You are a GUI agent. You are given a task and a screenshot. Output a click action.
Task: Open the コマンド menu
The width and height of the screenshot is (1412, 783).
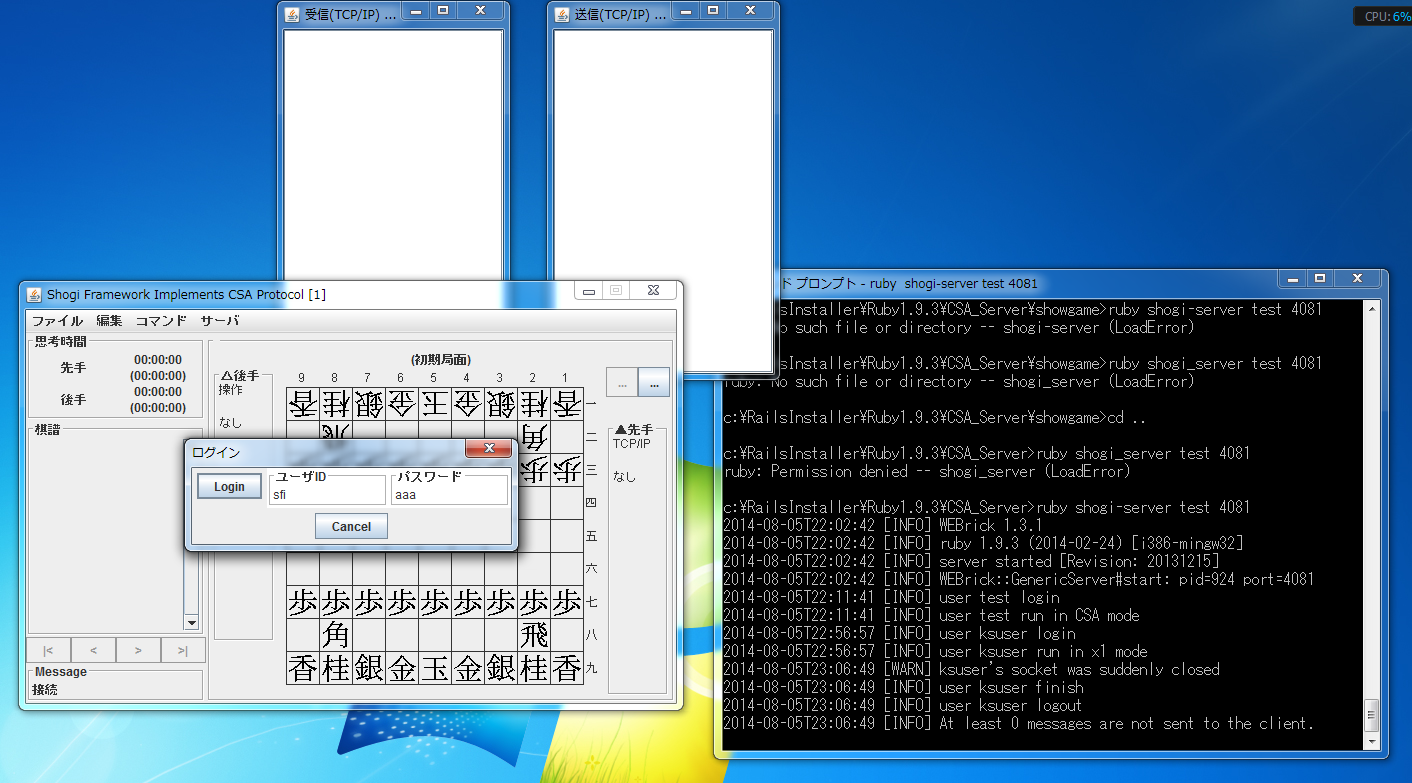point(161,321)
